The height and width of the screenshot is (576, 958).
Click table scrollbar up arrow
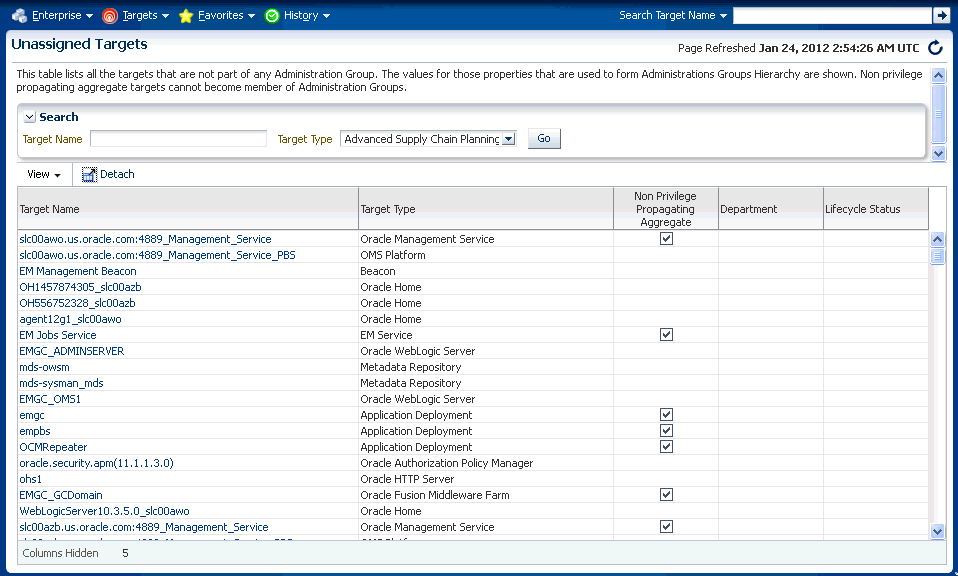pyautogui.click(x=938, y=239)
